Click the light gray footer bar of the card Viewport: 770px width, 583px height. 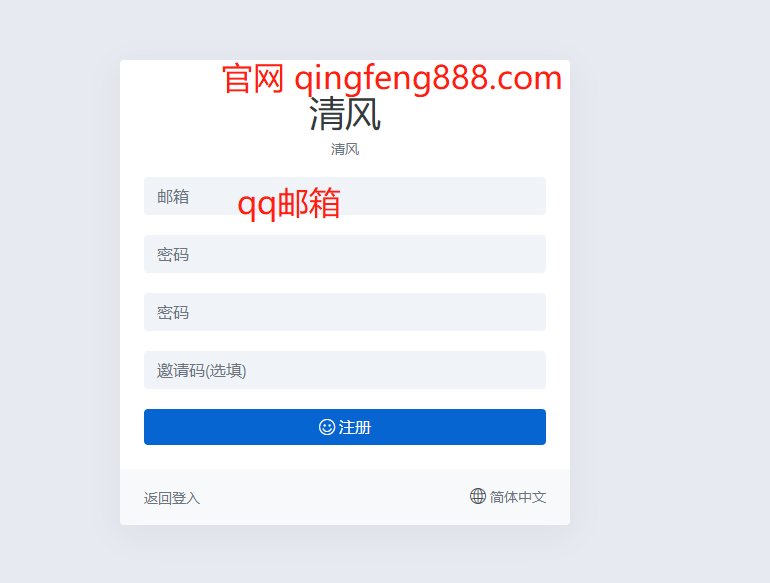345,497
